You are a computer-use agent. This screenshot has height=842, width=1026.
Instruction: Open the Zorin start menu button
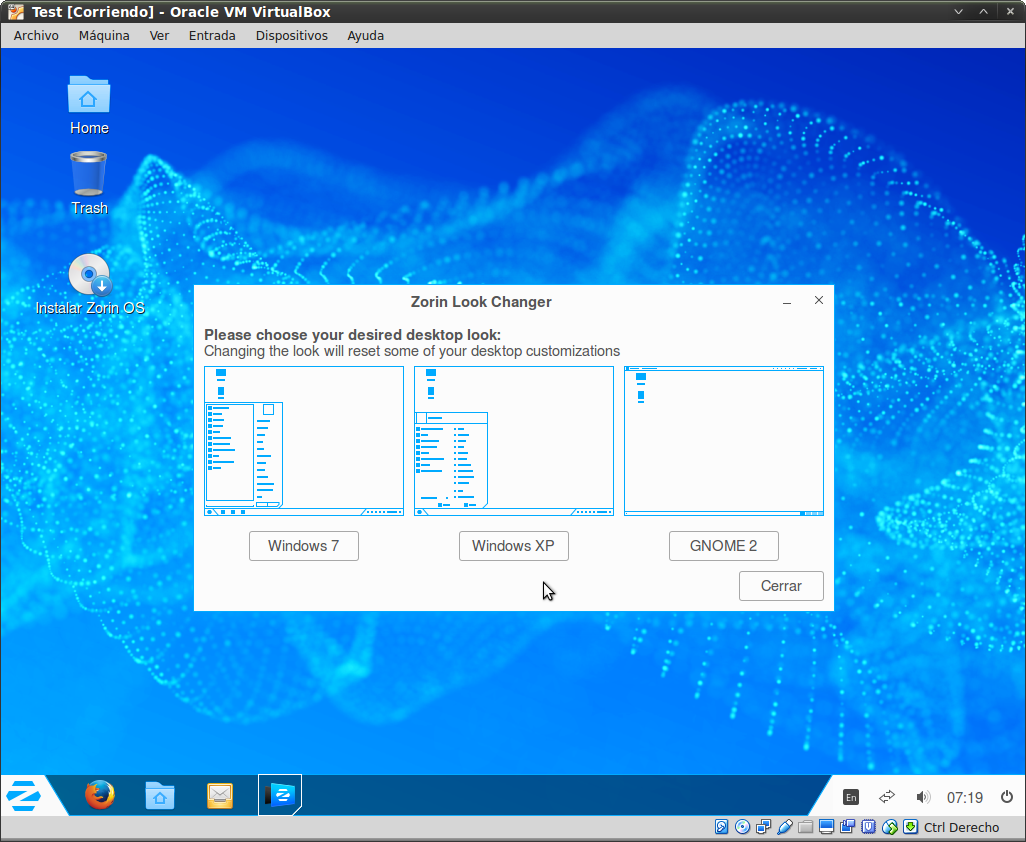coord(24,796)
